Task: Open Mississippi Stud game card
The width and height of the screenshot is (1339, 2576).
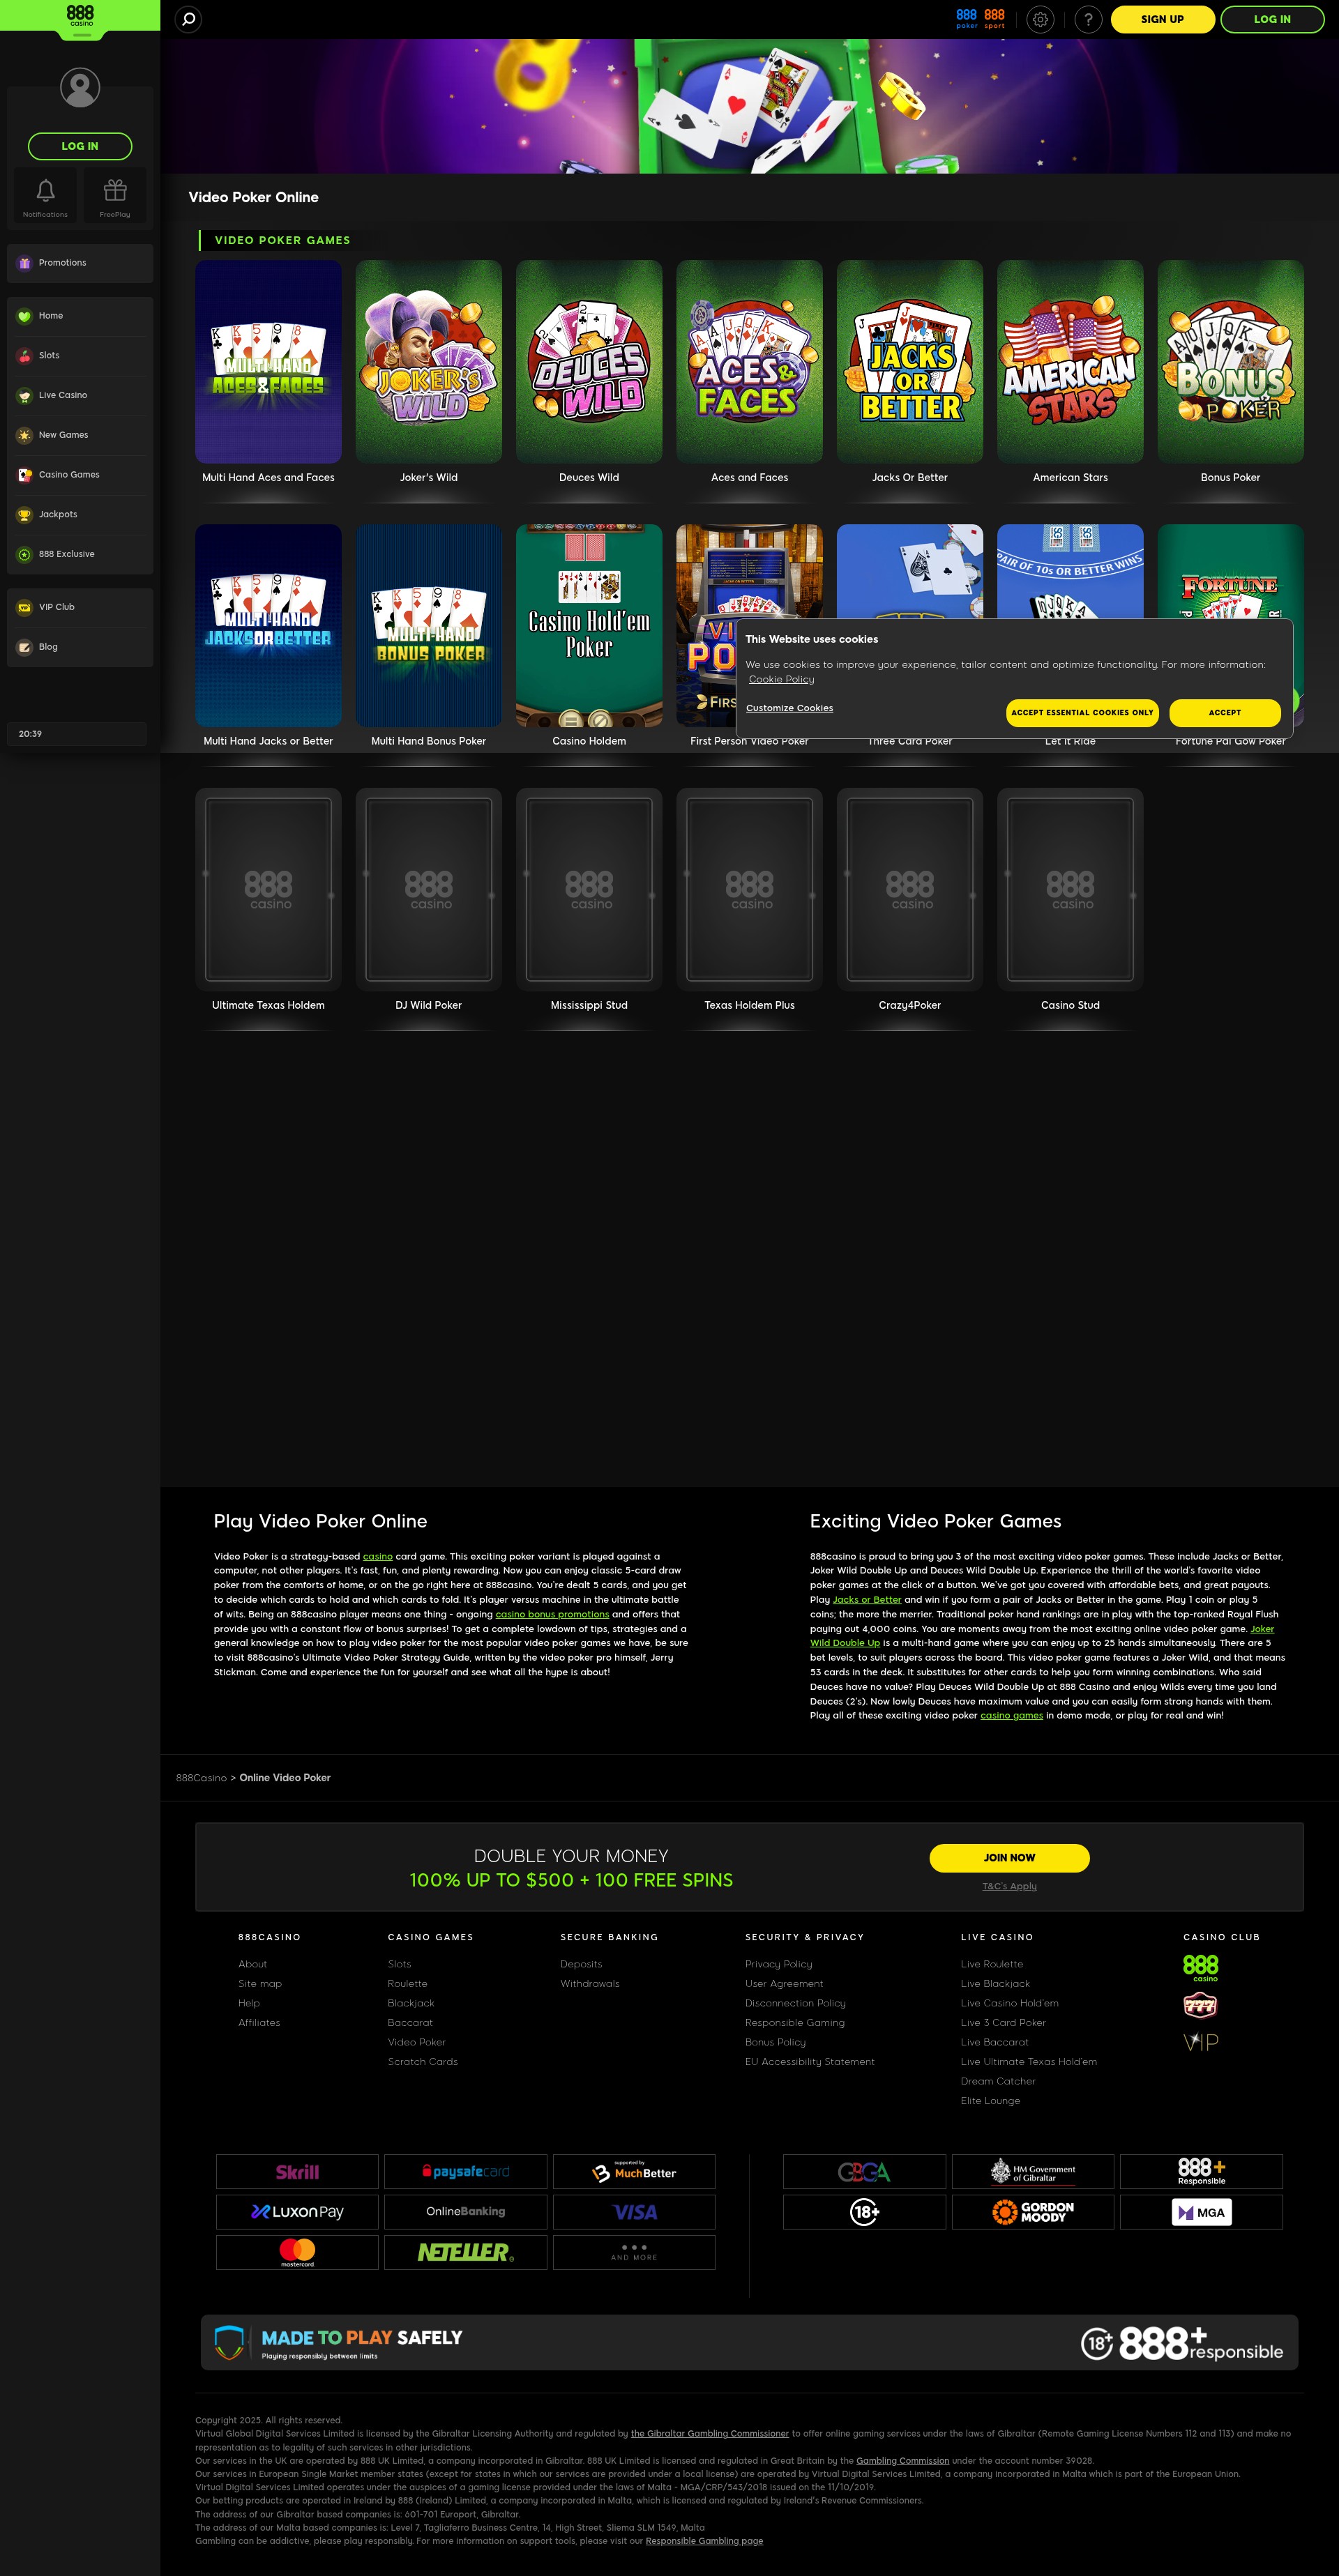Action: pyautogui.click(x=589, y=890)
